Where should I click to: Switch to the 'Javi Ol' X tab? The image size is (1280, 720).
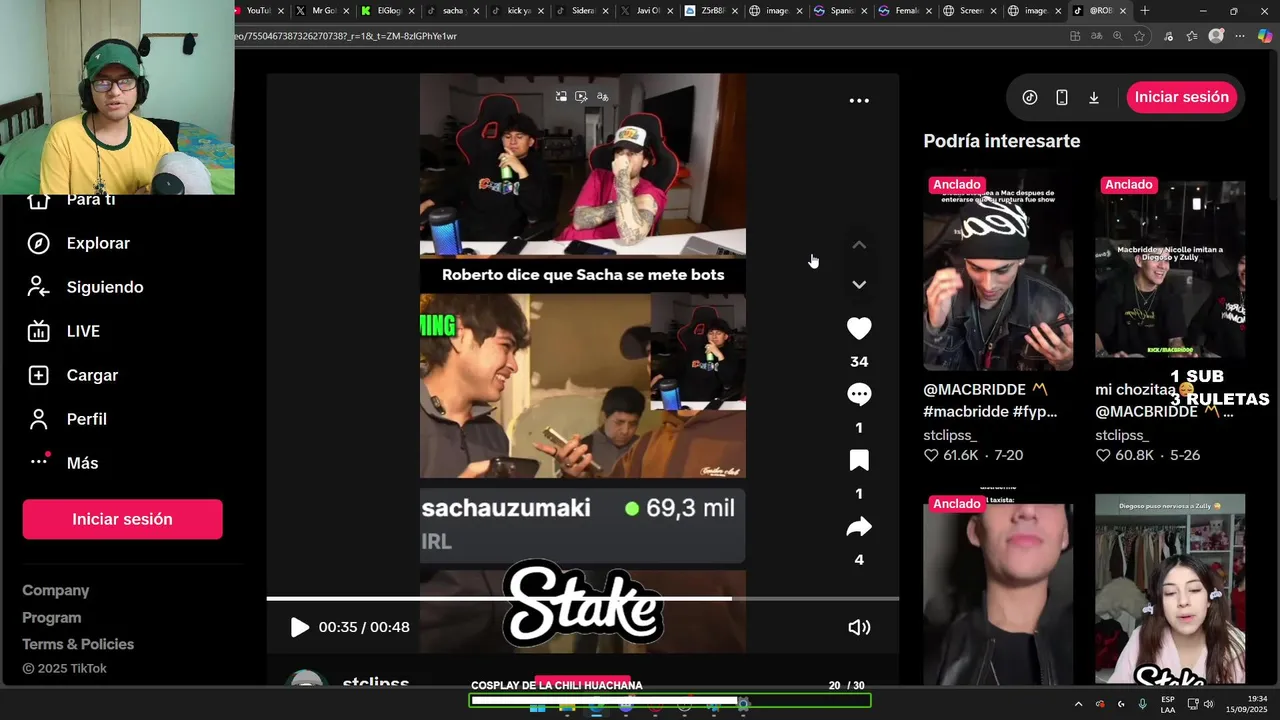[x=648, y=11]
